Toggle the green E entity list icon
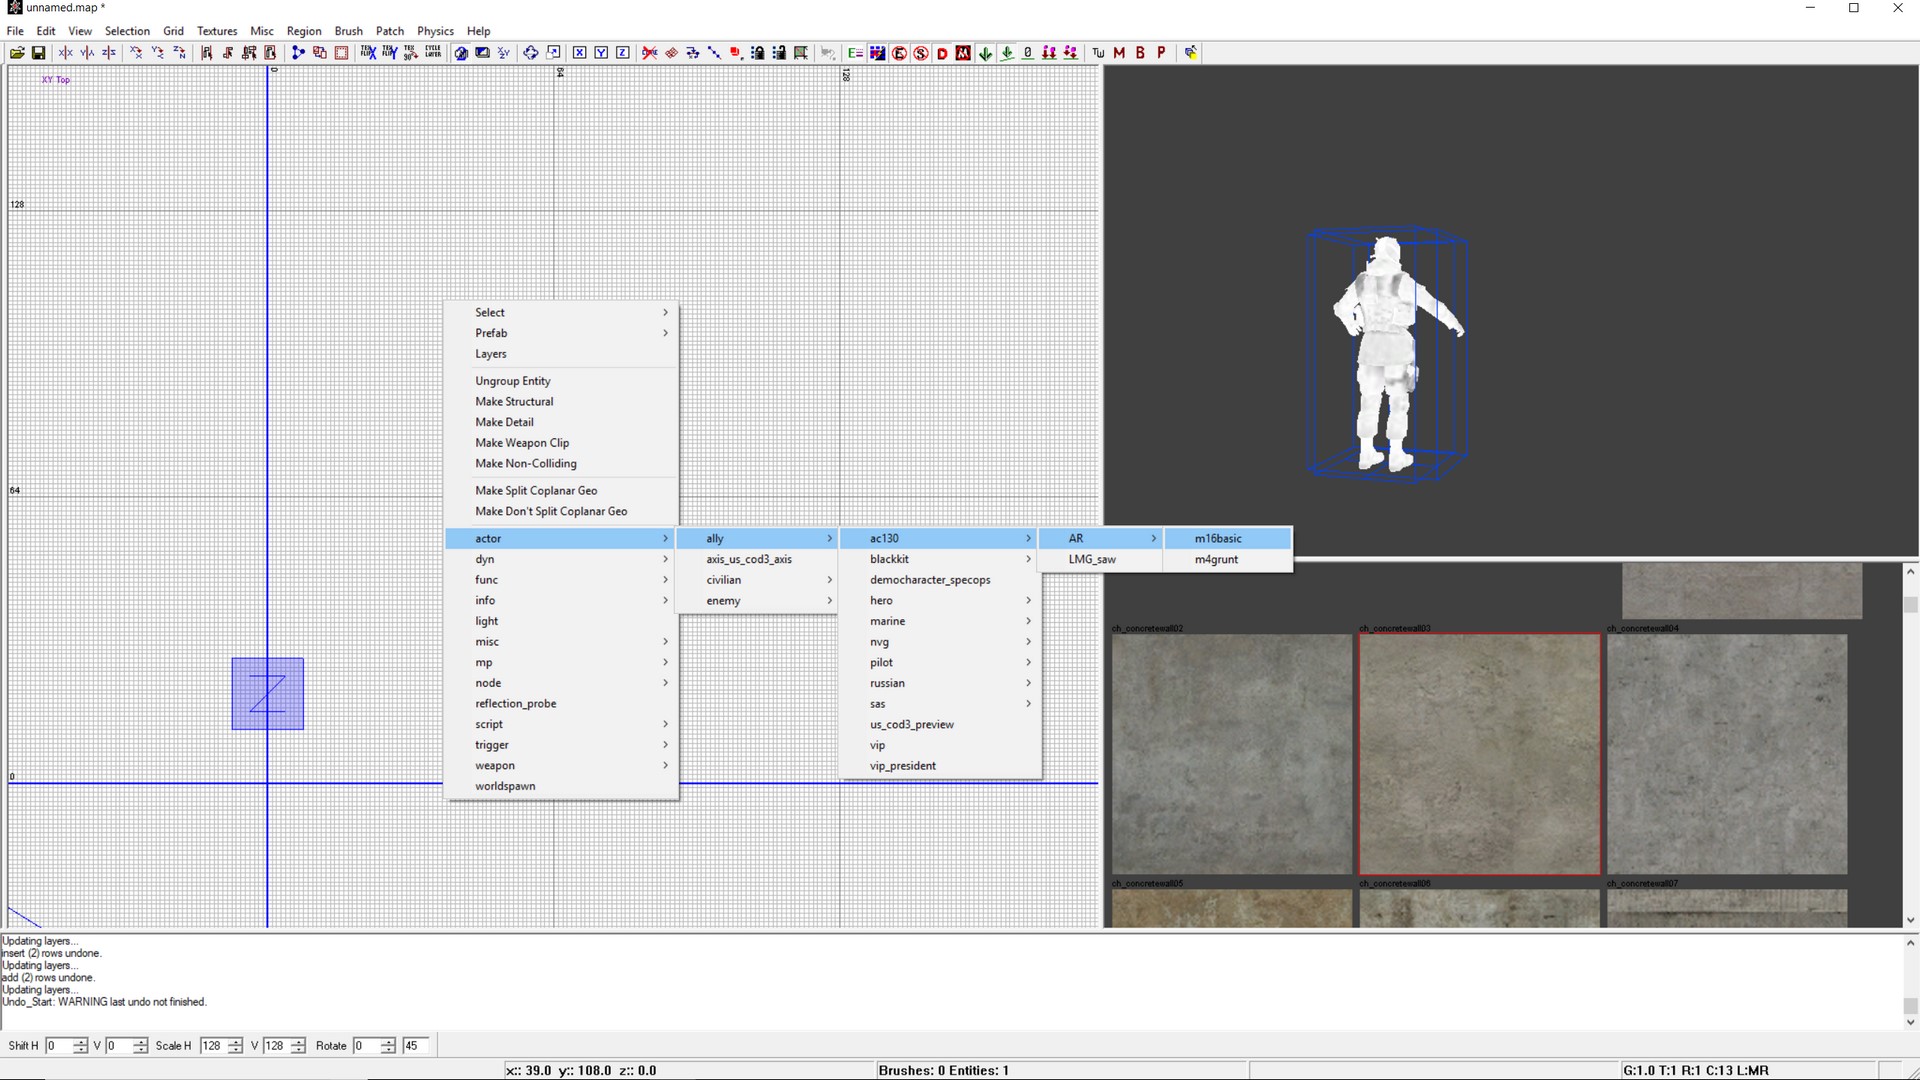Image resolution: width=1920 pixels, height=1080 pixels. point(855,53)
